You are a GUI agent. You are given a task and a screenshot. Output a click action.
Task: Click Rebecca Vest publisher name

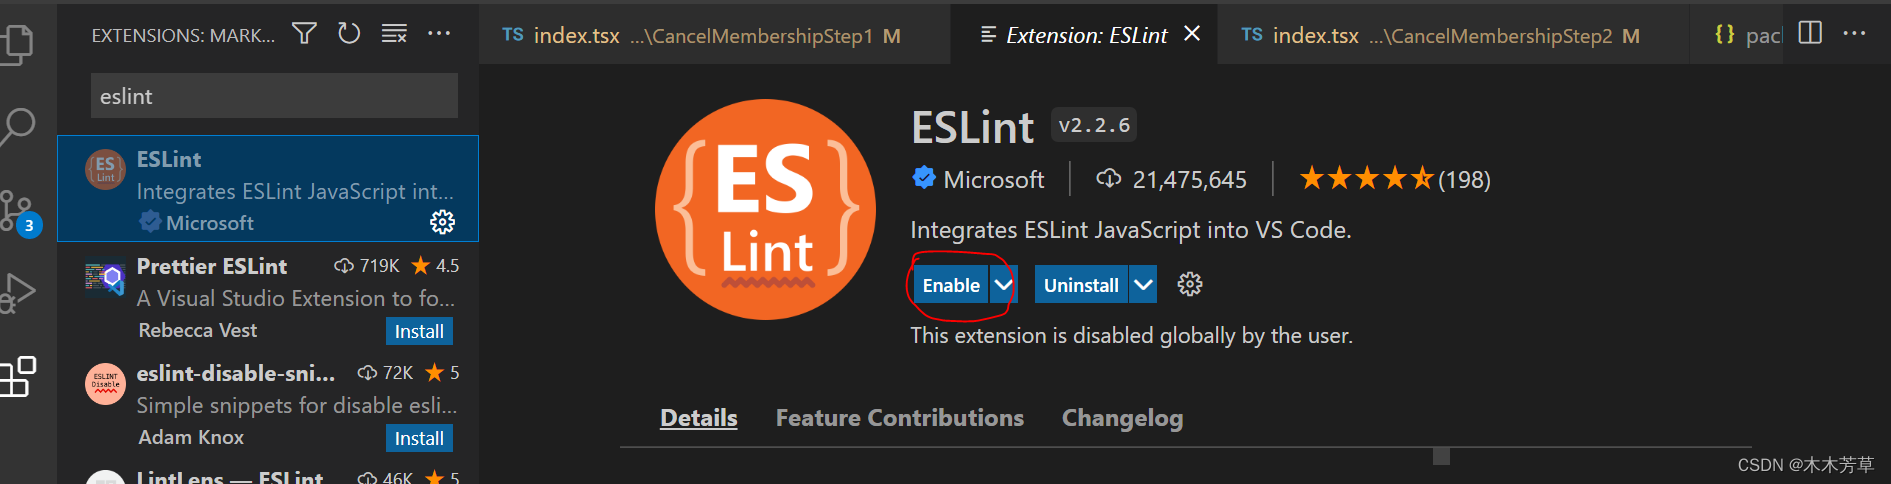197,330
